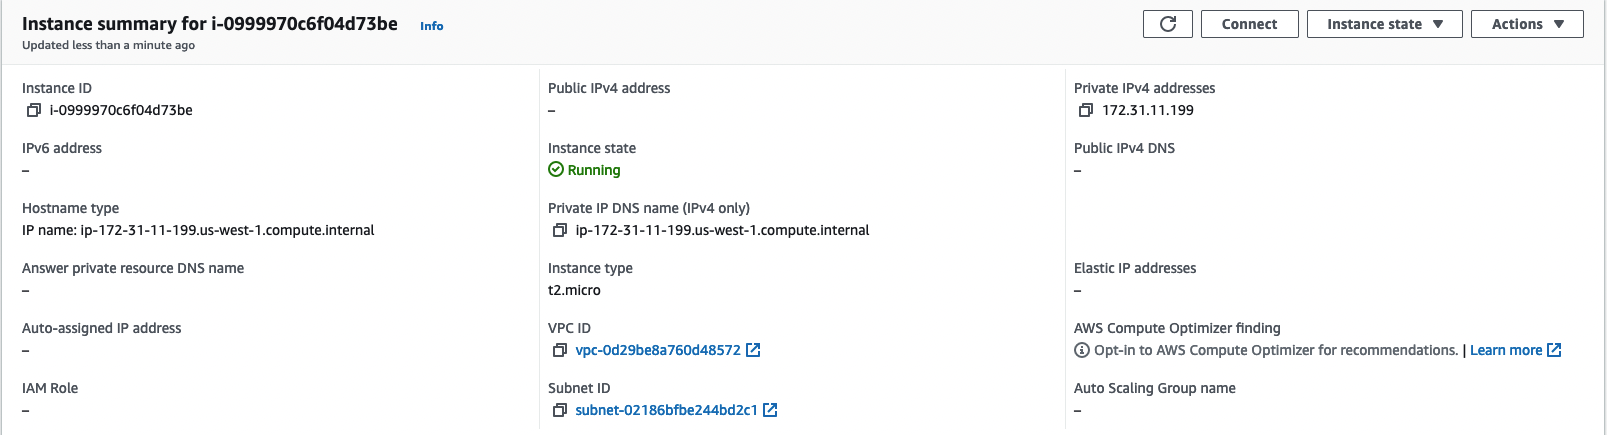The height and width of the screenshot is (435, 1607).
Task: Click the Connect button
Action: [1250, 24]
